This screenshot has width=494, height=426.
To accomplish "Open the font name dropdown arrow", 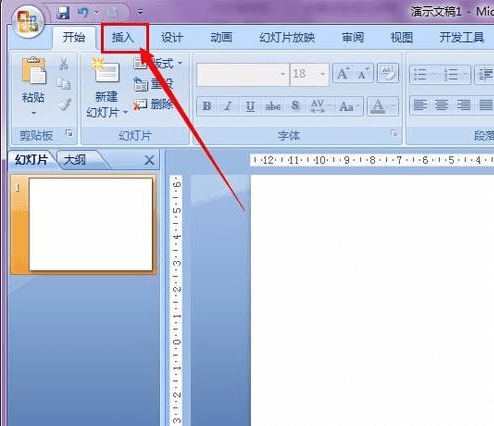I will [x=283, y=74].
